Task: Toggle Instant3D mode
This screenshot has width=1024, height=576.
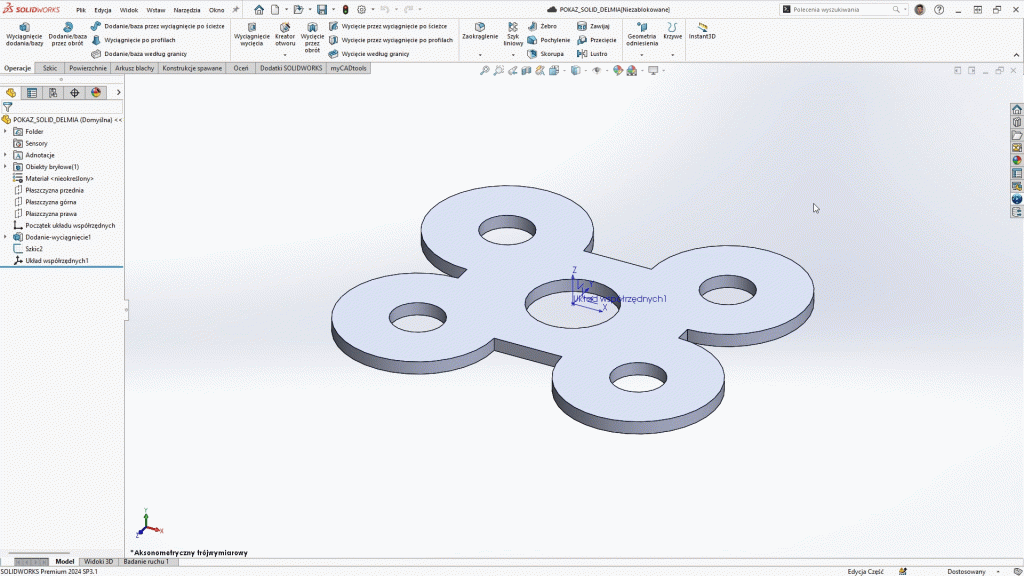Action: (702, 31)
